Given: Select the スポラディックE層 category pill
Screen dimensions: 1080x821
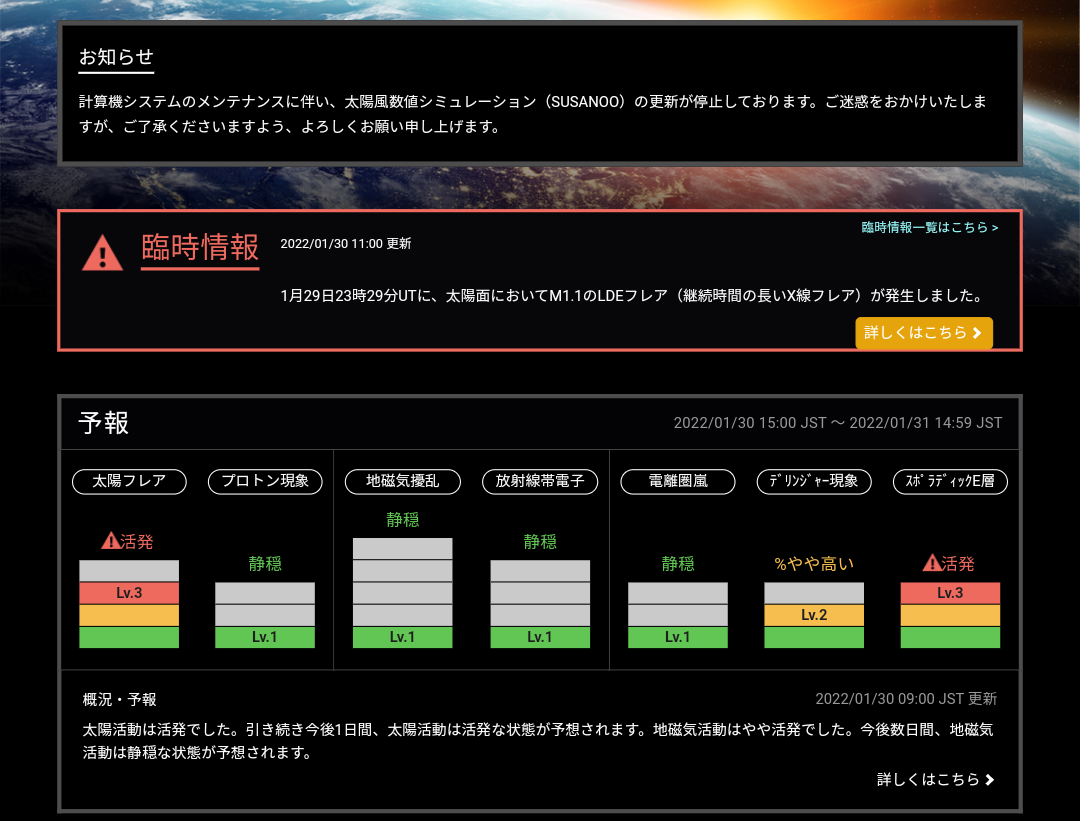Looking at the screenshot, I should point(950,481).
